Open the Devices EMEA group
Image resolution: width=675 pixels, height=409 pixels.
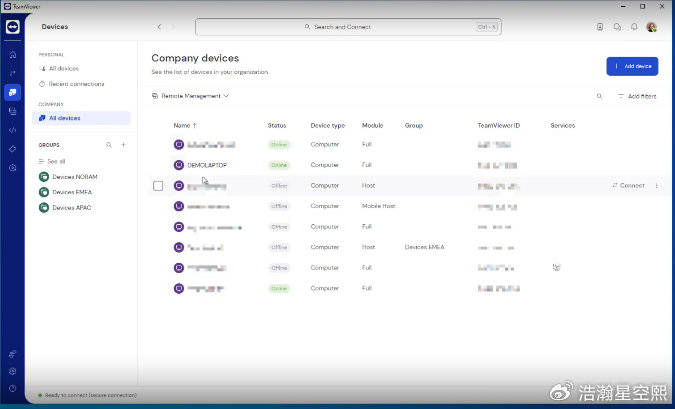click(65, 192)
